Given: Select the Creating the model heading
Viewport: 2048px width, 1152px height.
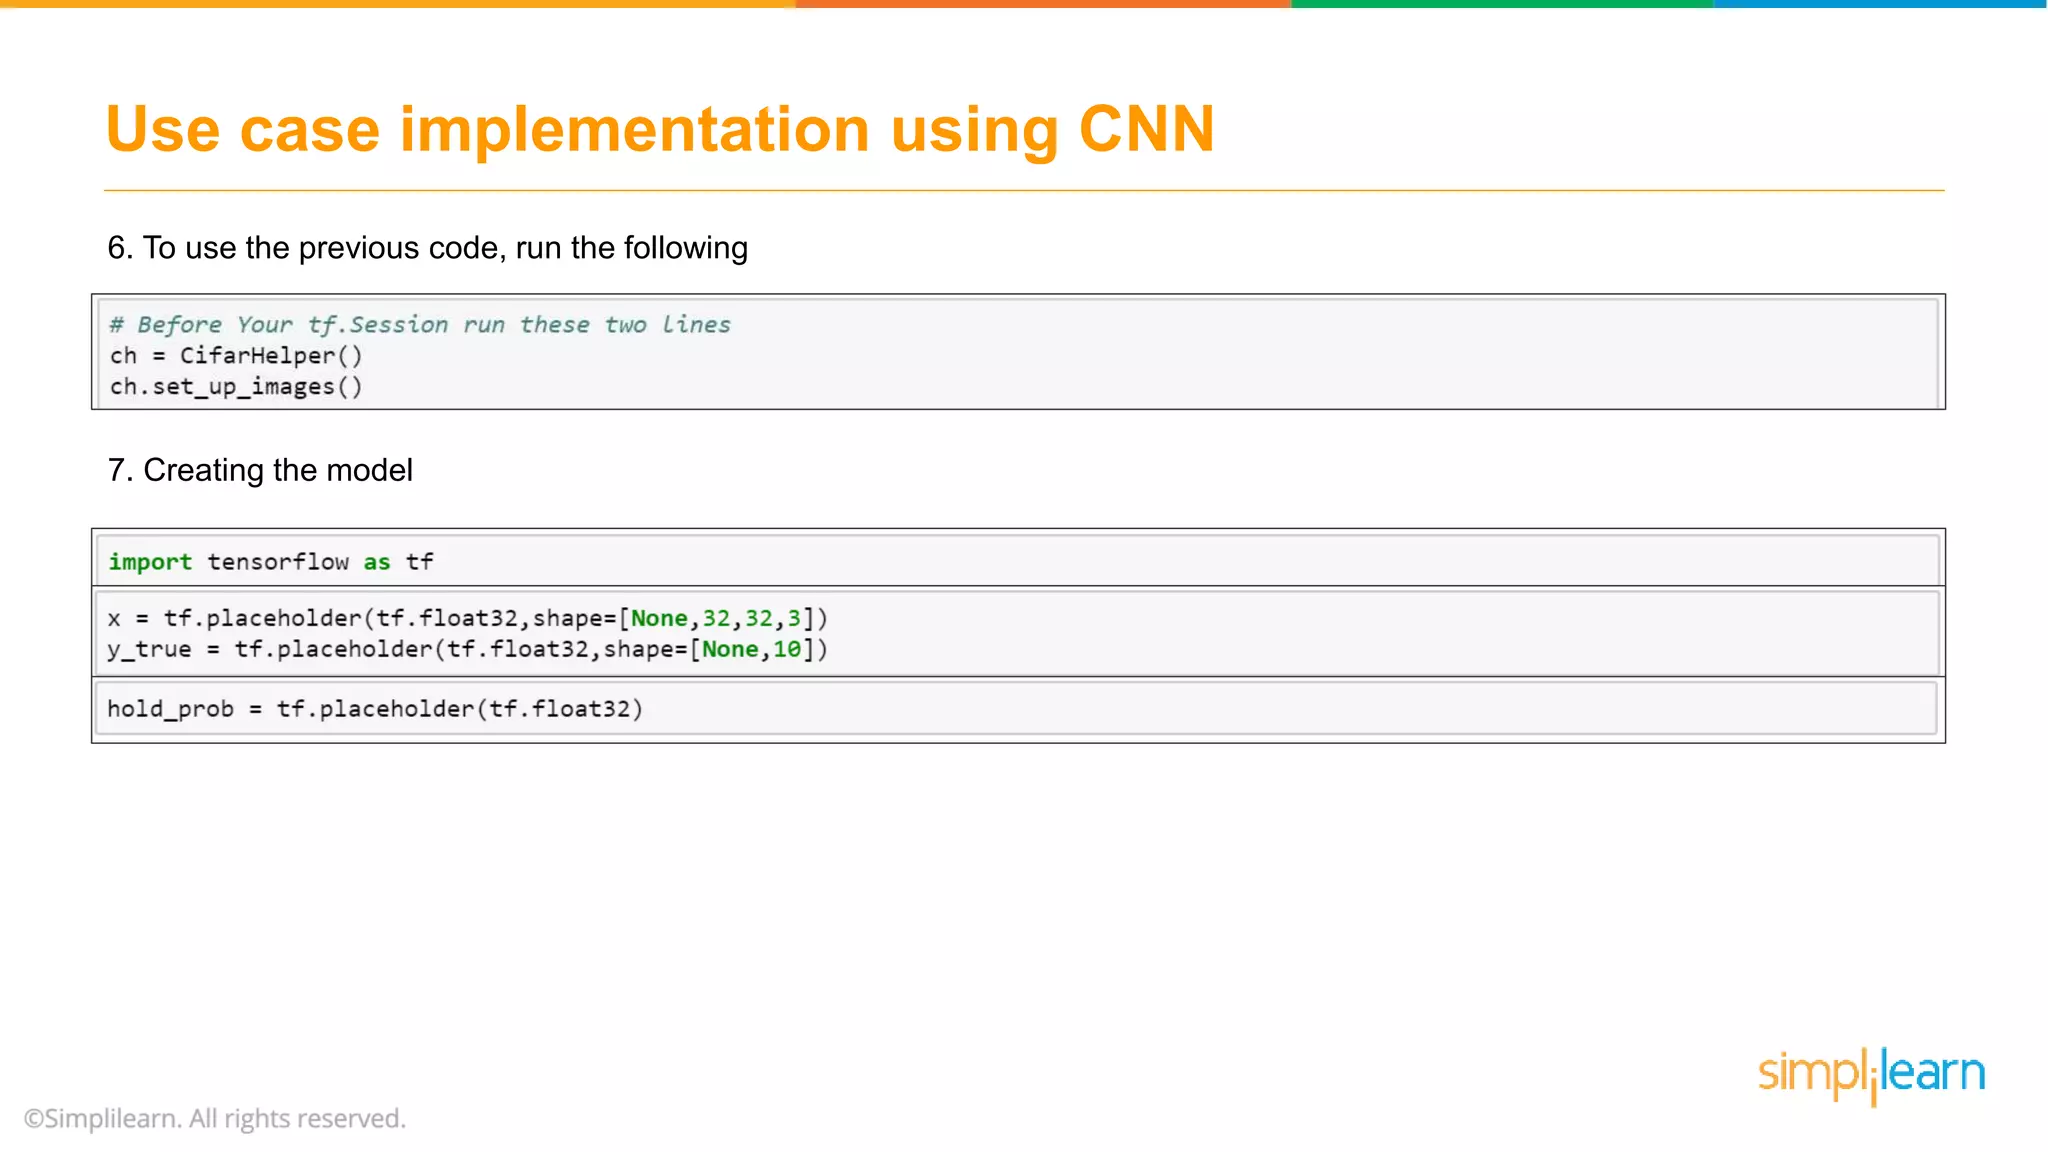Looking at the screenshot, I should 260,469.
